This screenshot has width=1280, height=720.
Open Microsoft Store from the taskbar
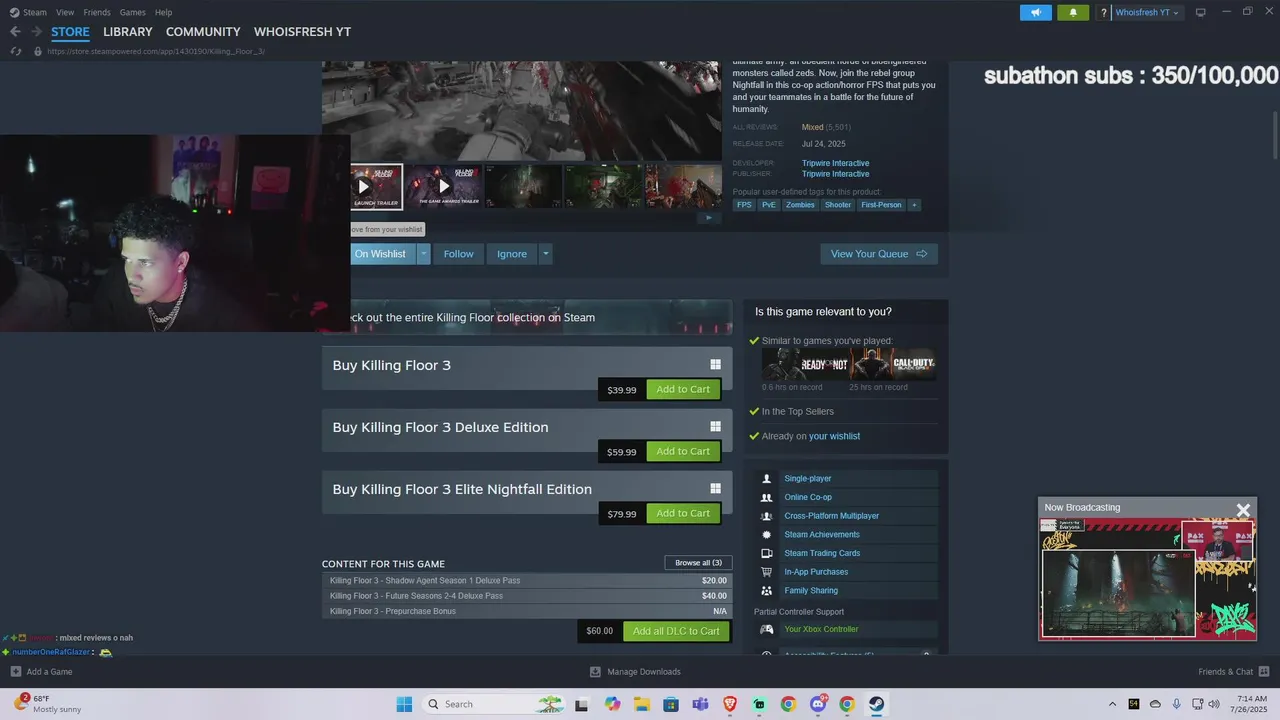click(671, 704)
